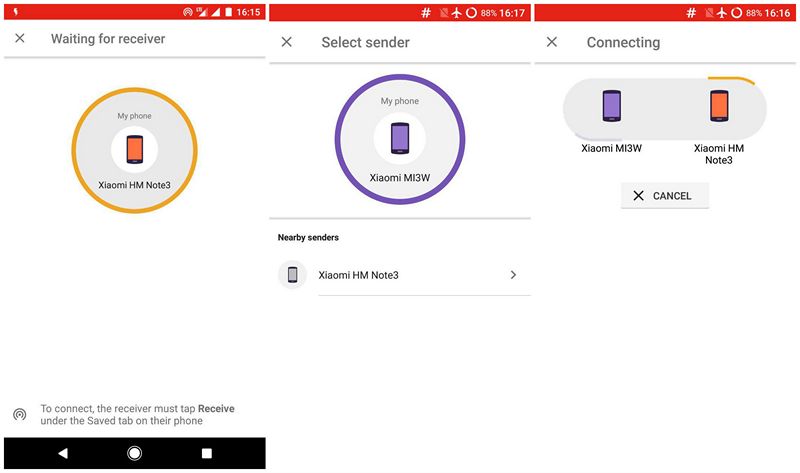Screen dimensions: 800x473
Task: Tap lightning charging icon in left status bar
Action: click(16, 12)
